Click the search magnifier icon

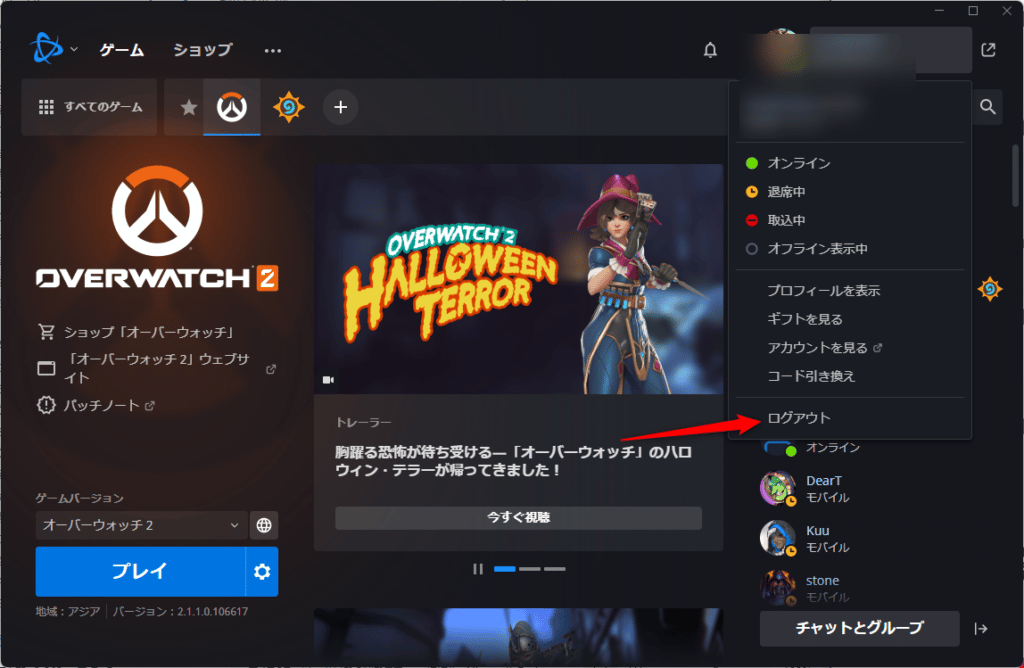(x=987, y=107)
